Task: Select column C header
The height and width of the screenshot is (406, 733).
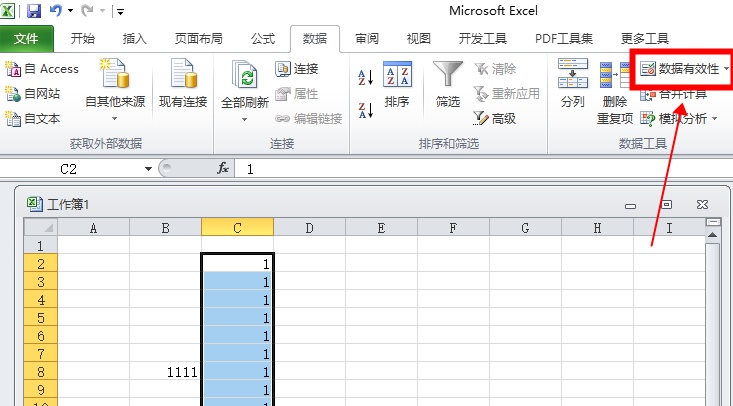Action: [237, 228]
